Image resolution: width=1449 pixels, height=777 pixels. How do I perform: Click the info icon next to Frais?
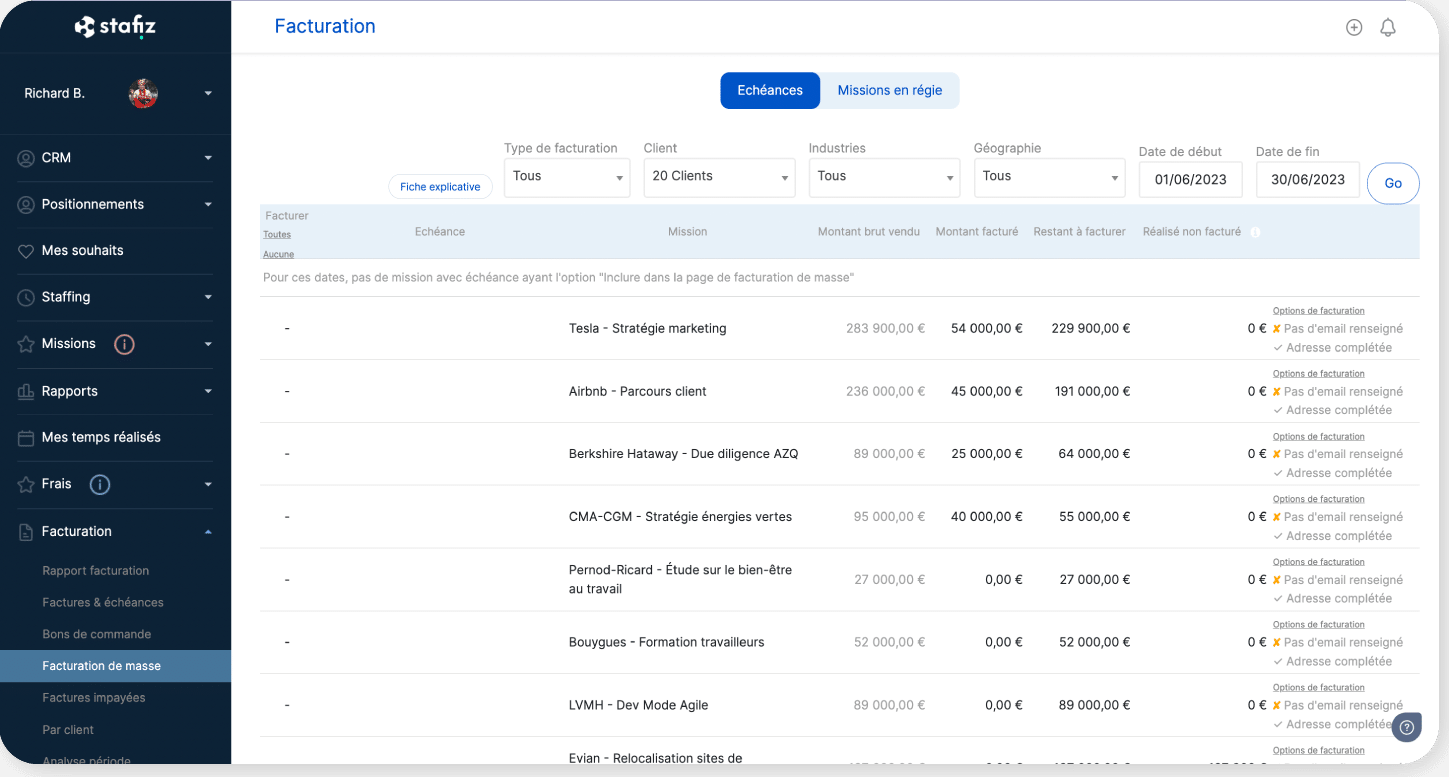[99, 484]
